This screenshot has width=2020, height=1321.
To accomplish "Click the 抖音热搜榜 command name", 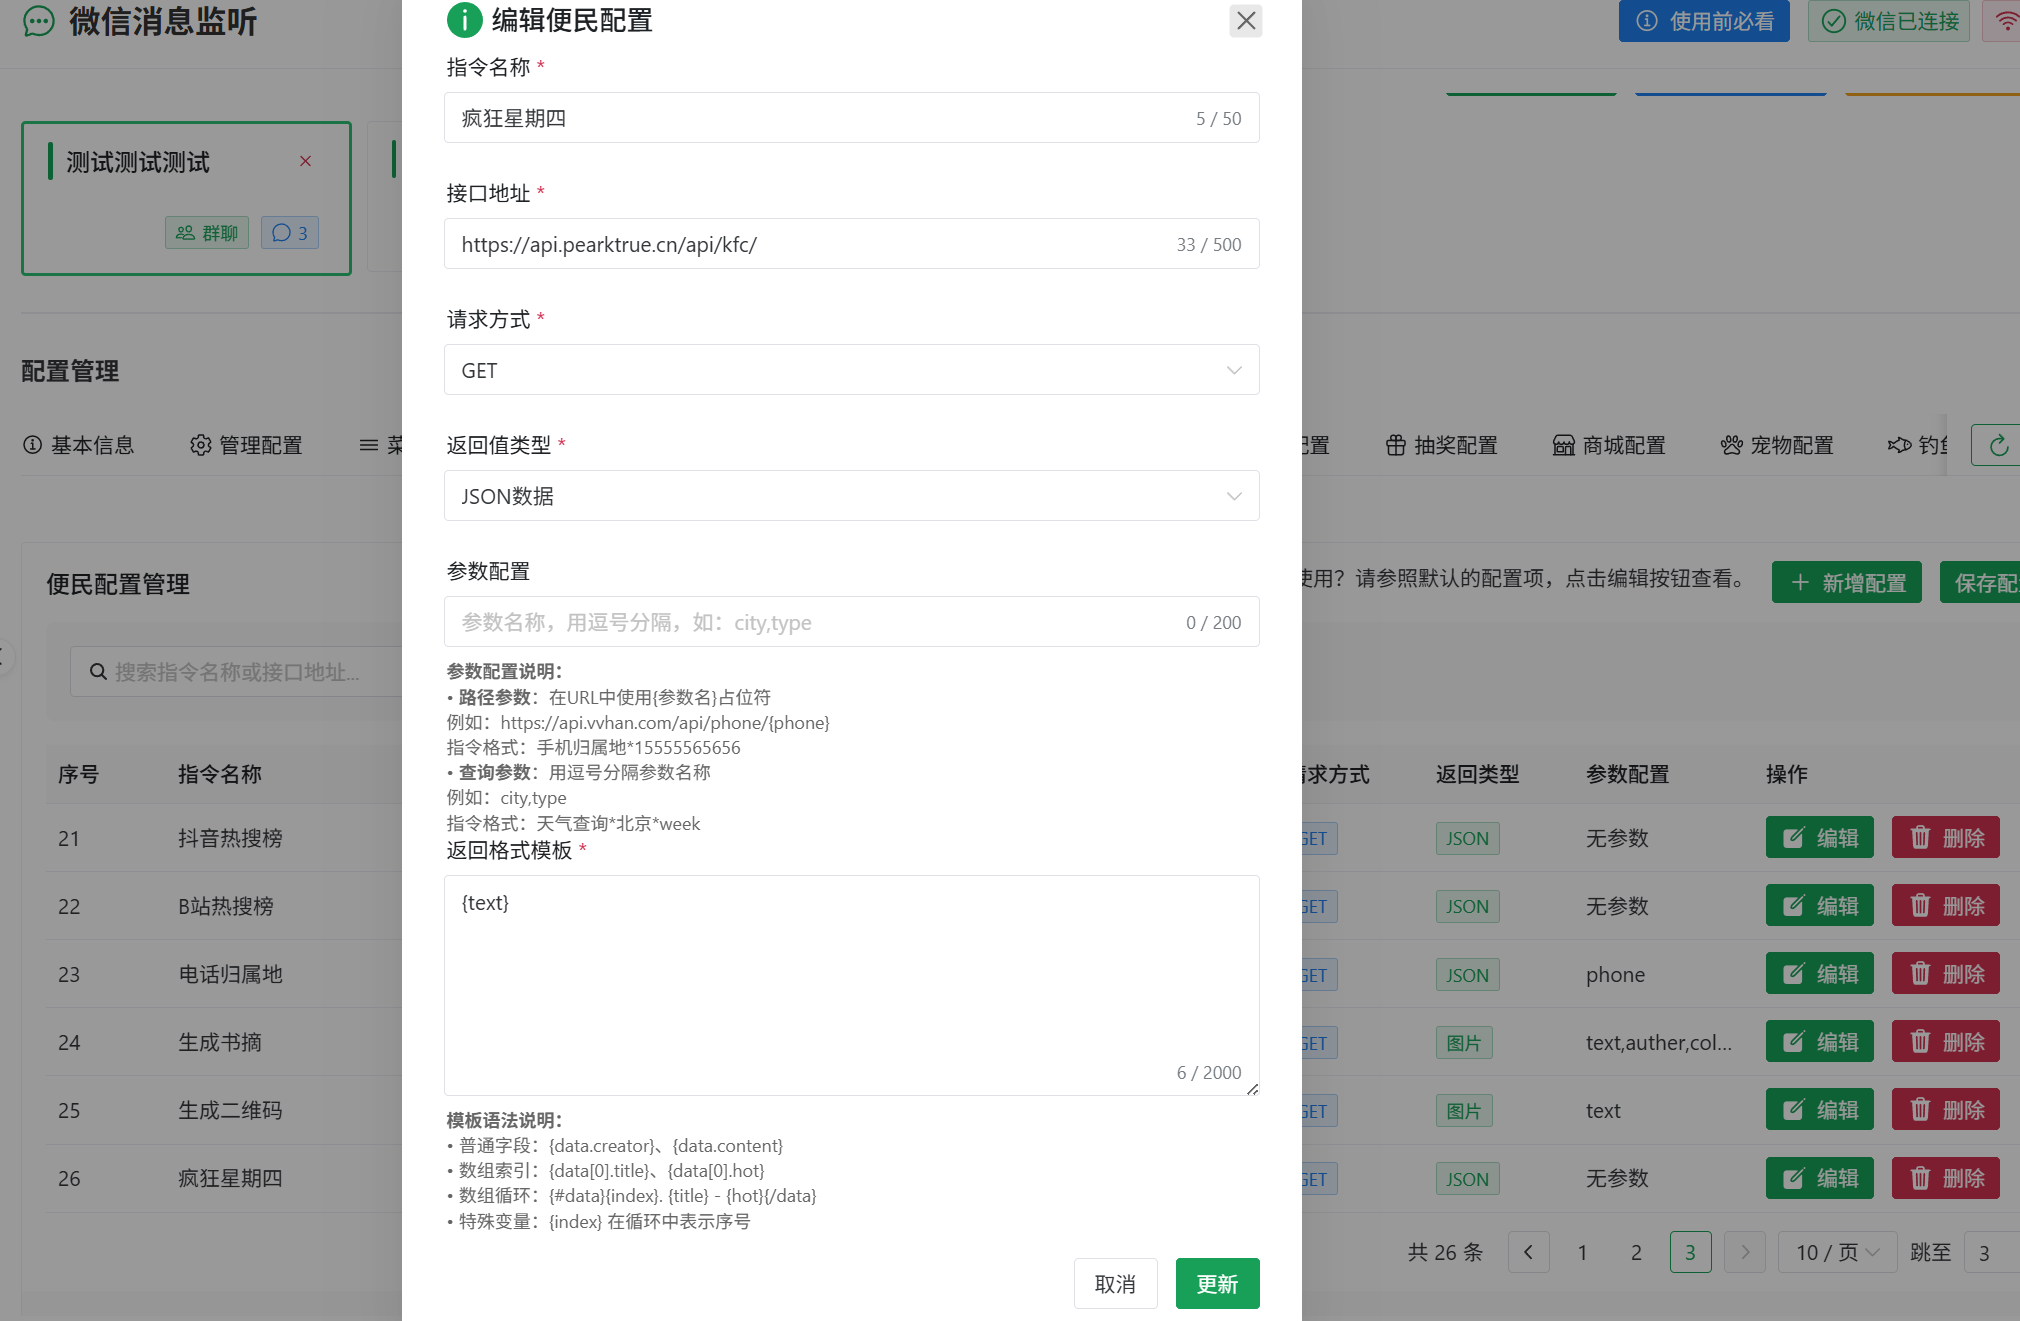I will click(x=230, y=838).
